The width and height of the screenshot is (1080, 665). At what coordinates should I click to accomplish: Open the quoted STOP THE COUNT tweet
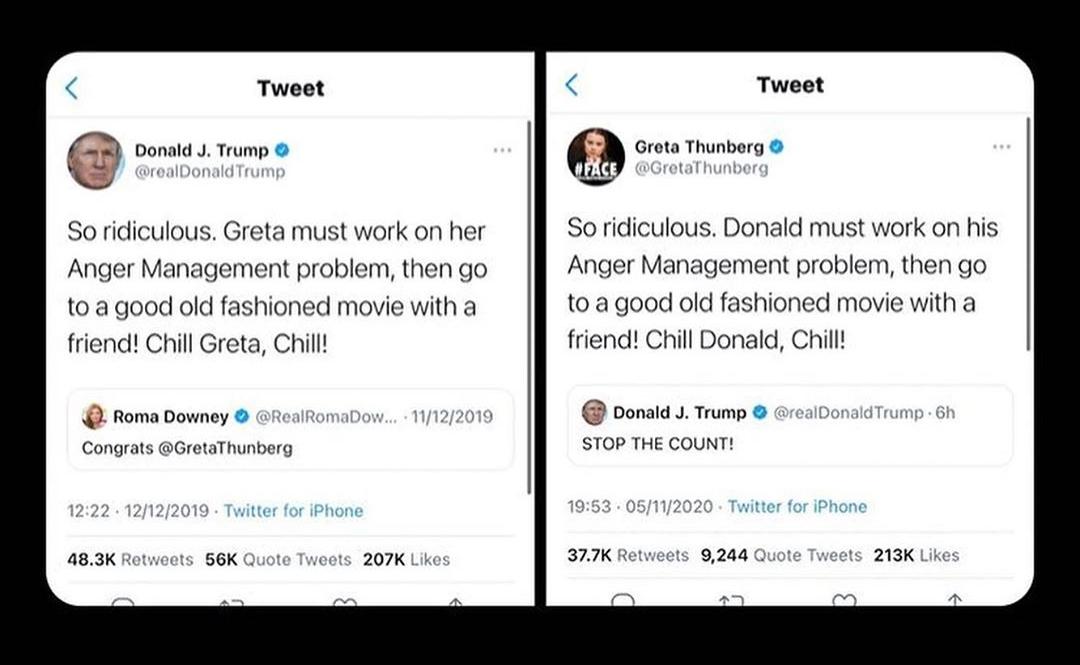point(789,427)
